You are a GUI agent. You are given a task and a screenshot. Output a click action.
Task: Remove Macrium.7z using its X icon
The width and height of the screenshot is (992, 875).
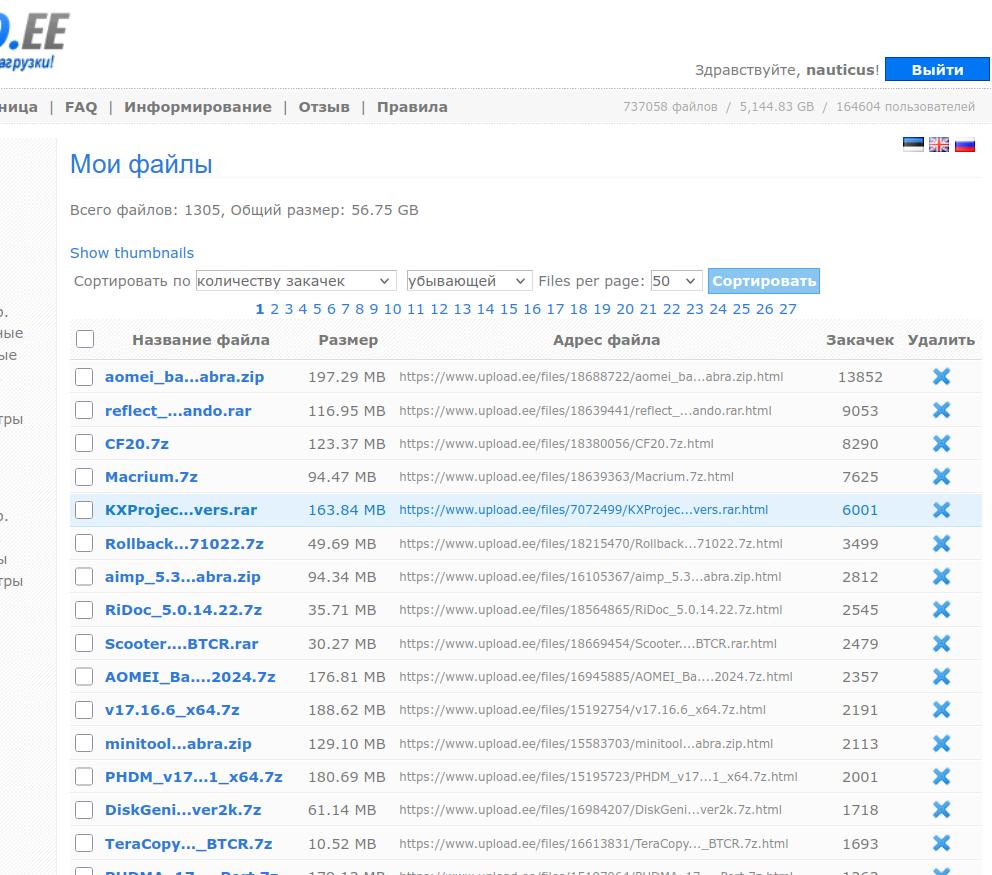point(941,477)
